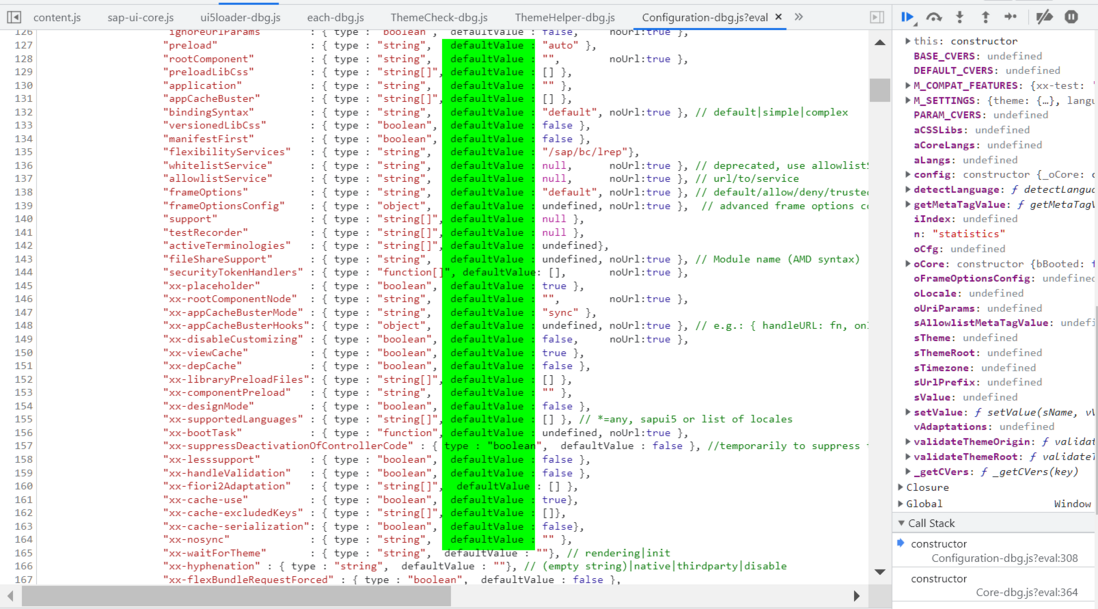Toggle pause on exceptions
The height and width of the screenshot is (609, 1098).
click(1071, 17)
